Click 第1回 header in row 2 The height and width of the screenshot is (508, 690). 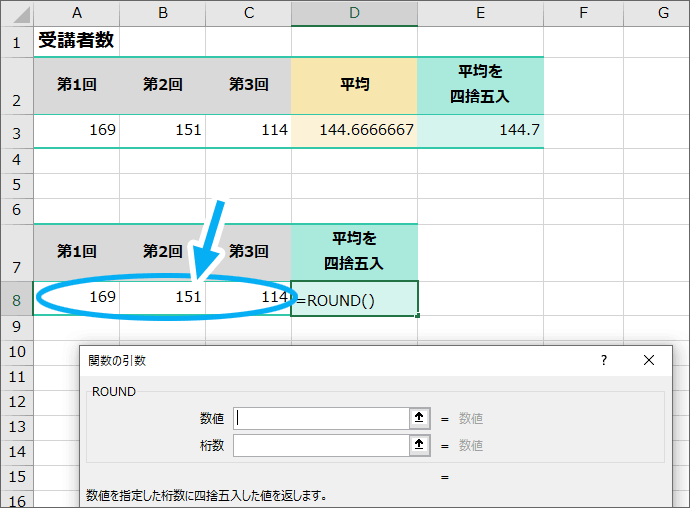(x=77, y=86)
